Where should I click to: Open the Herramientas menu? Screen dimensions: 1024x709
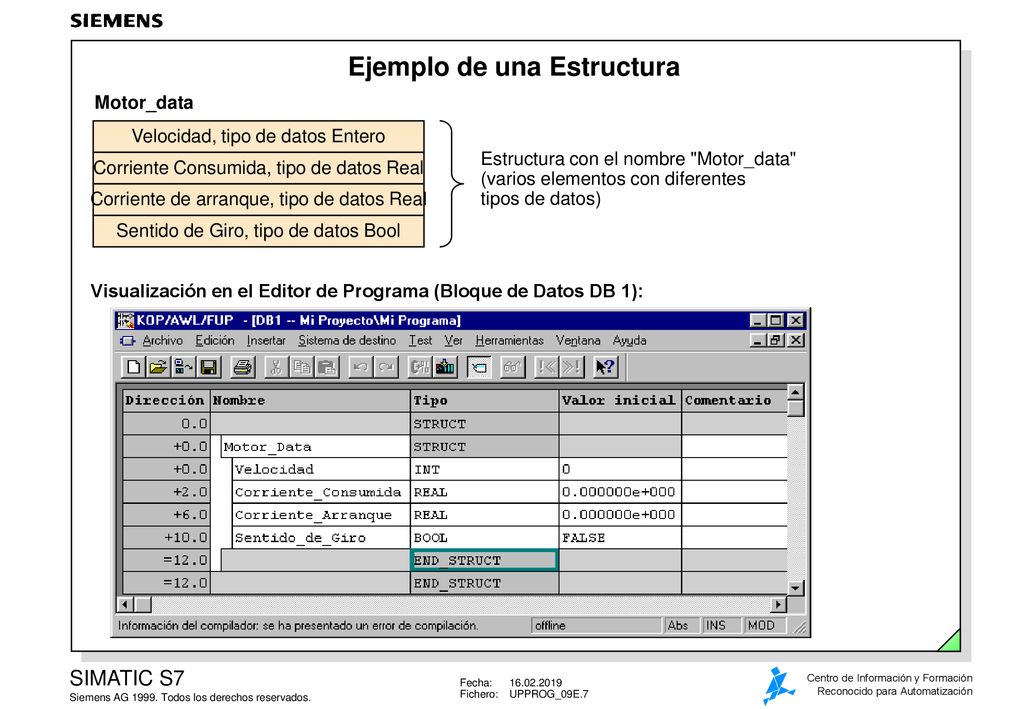click(x=509, y=340)
